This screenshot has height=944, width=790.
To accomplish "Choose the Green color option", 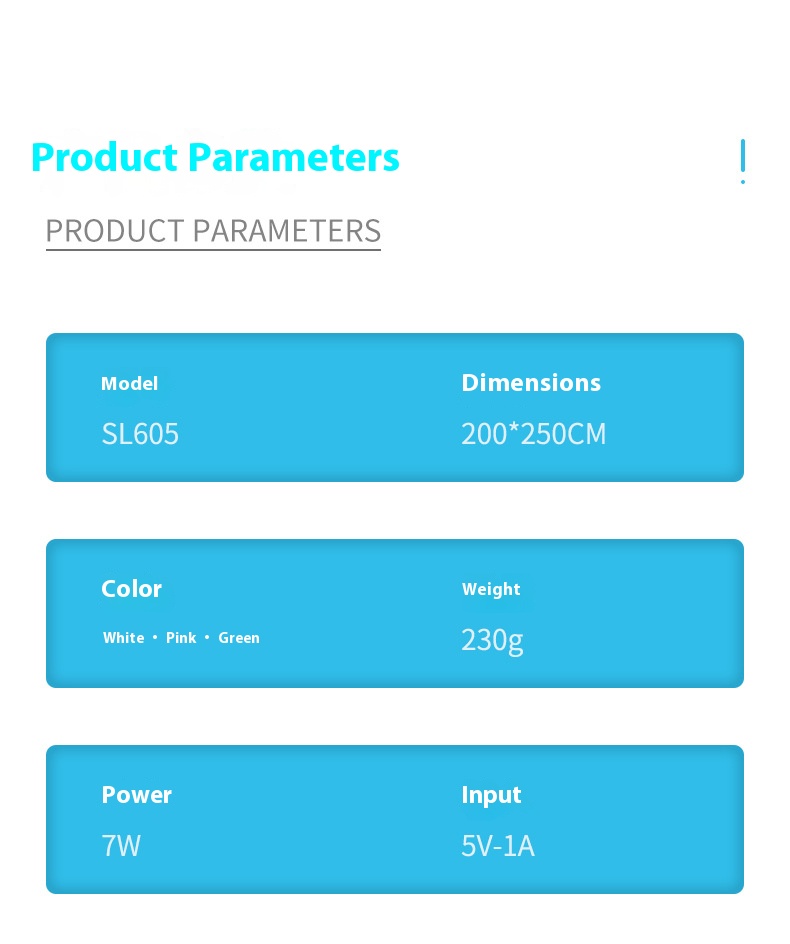I will point(239,638).
